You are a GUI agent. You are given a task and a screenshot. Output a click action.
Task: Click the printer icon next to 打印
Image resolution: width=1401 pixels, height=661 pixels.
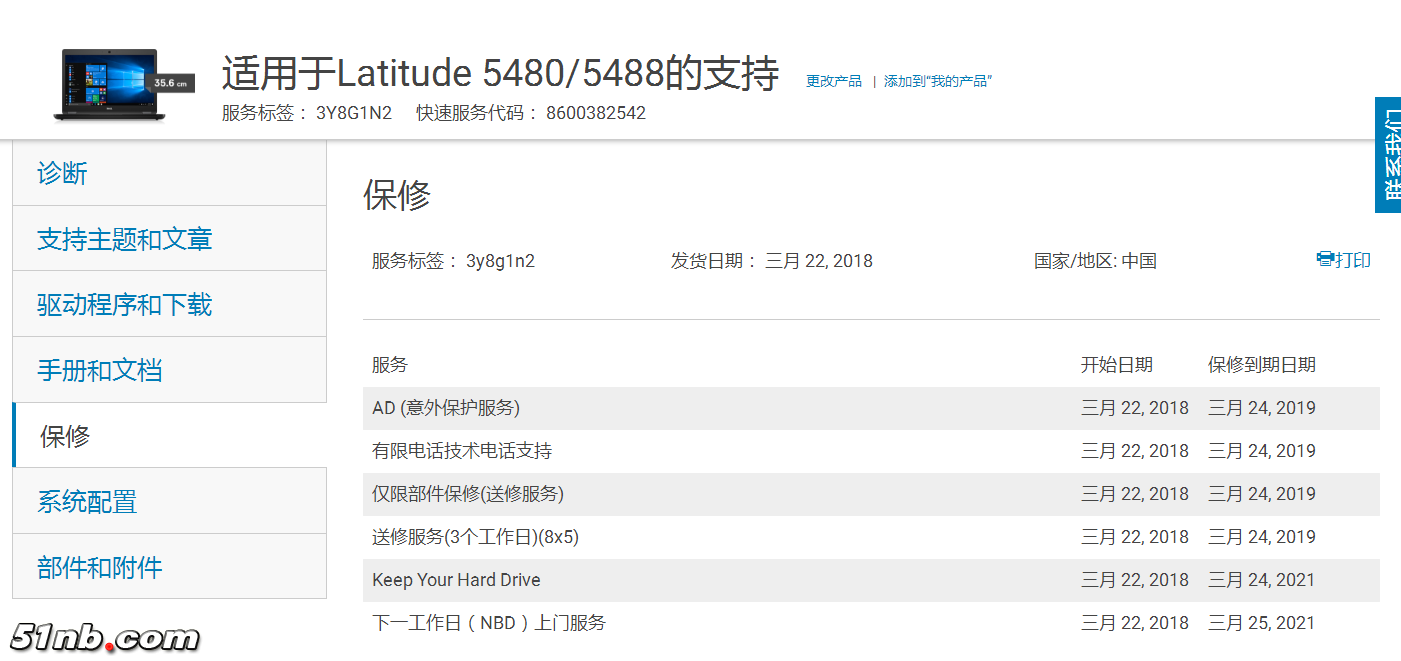coord(1325,259)
